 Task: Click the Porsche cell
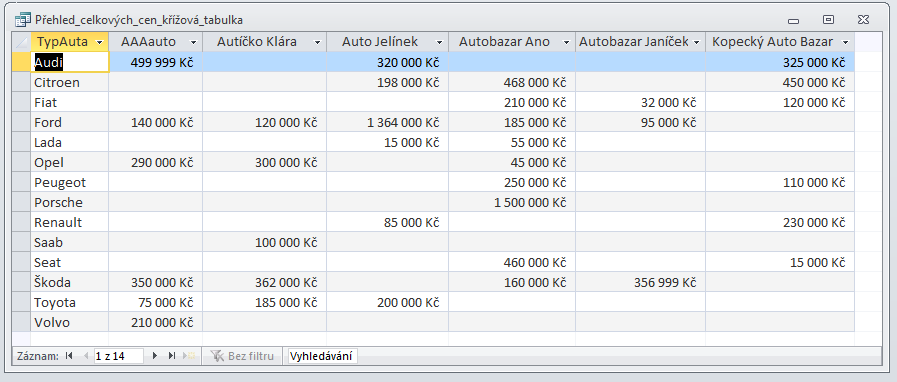[x=70, y=202]
